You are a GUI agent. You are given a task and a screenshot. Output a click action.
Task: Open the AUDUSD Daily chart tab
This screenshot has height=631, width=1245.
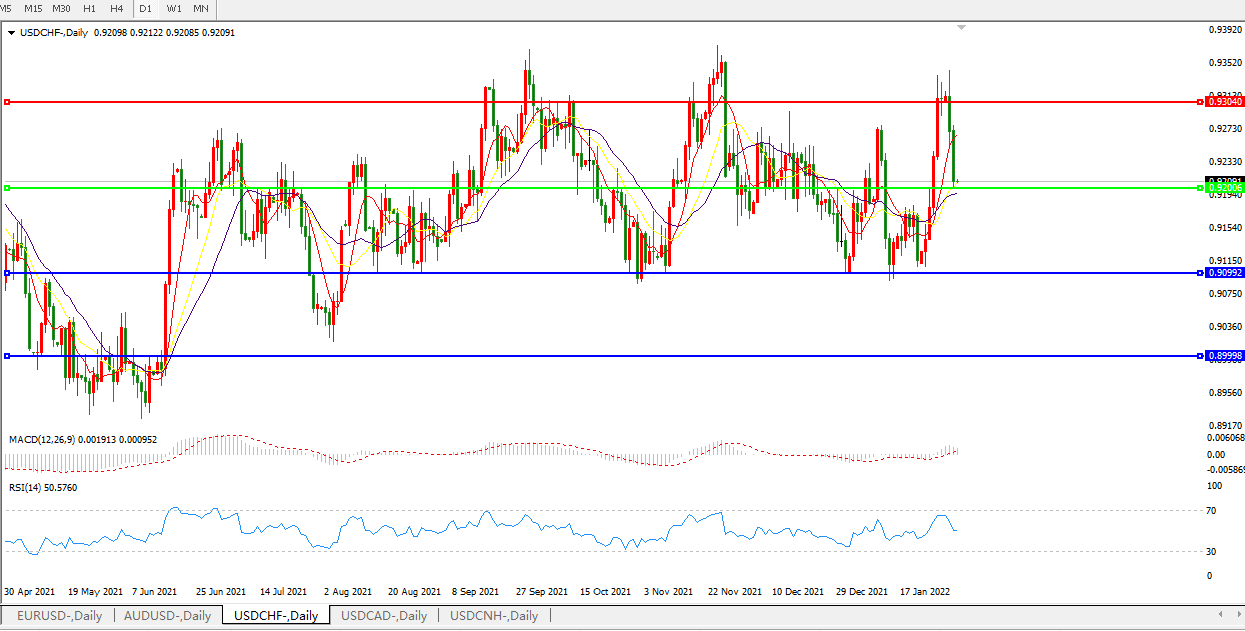tap(167, 616)
